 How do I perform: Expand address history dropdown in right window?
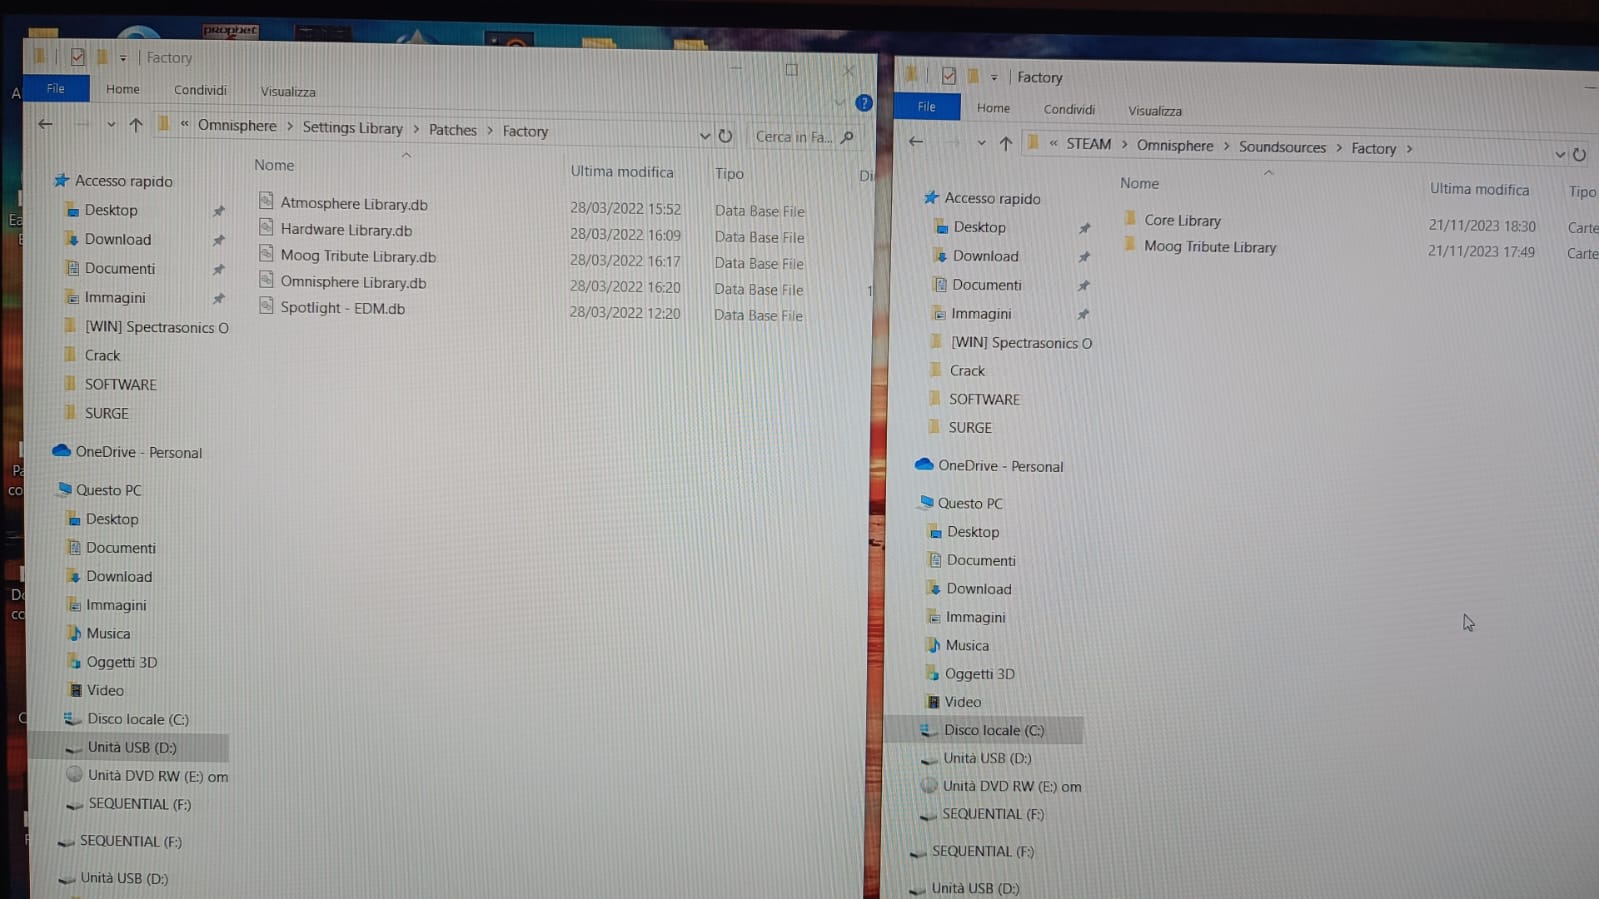1560,155
